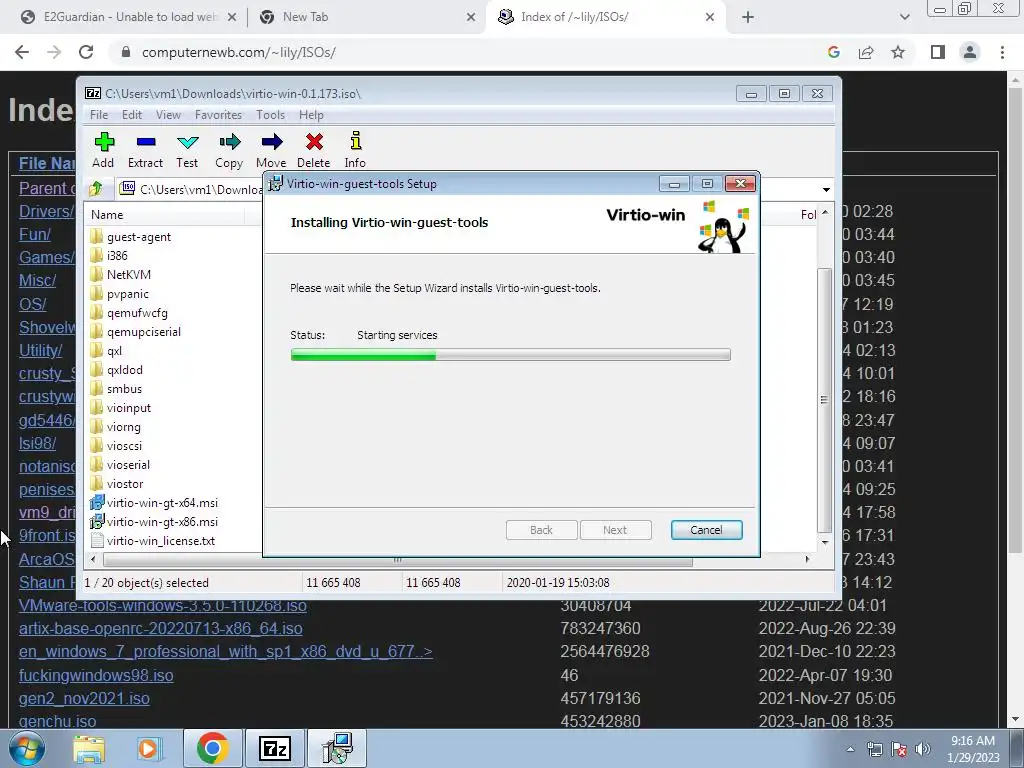
Task: Select the vioscsi folder
Action: pyautogui.click(x=124, y=445)
